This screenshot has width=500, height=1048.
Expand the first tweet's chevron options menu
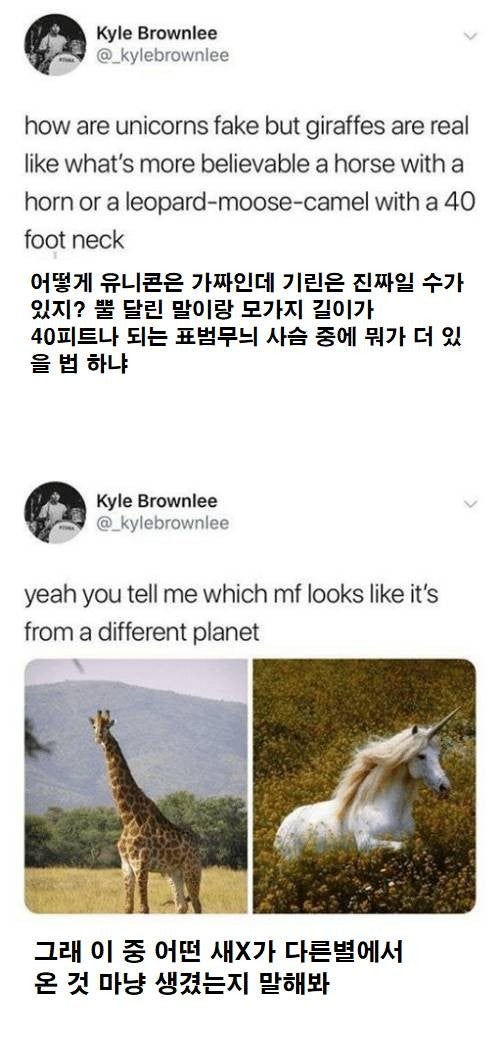pos(471,36)
